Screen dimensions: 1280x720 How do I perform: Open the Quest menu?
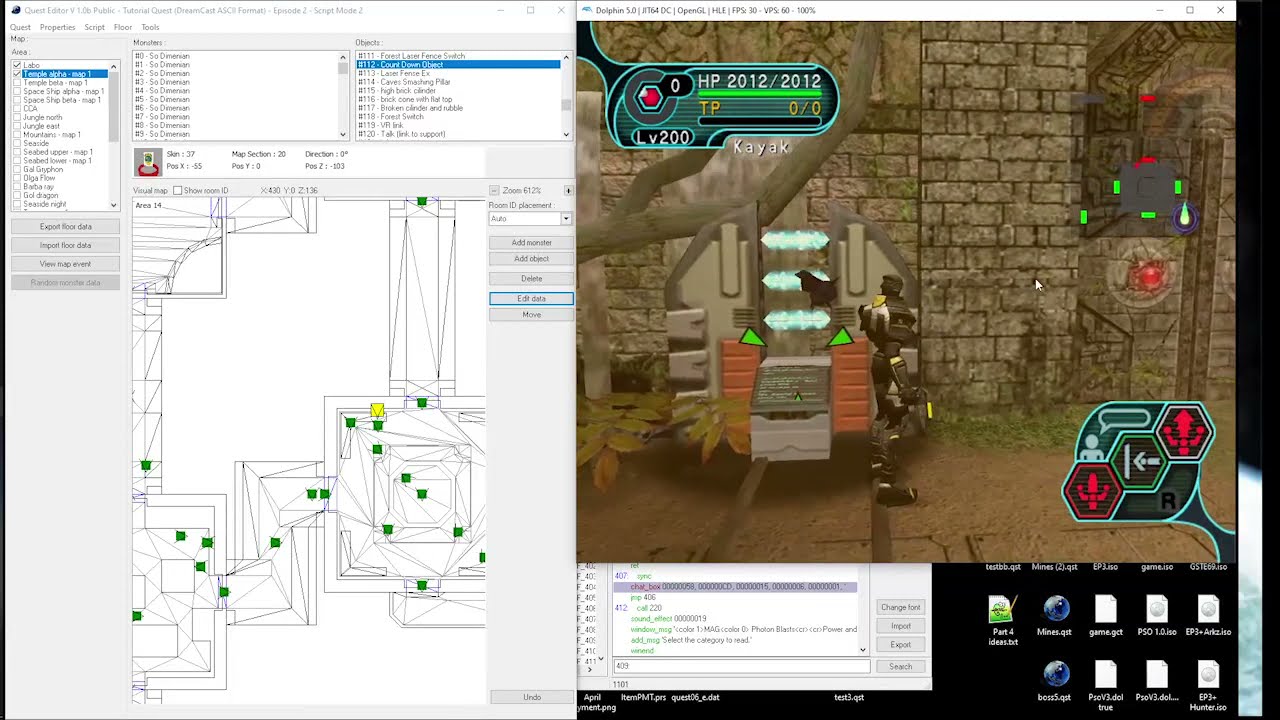point(20,27)
